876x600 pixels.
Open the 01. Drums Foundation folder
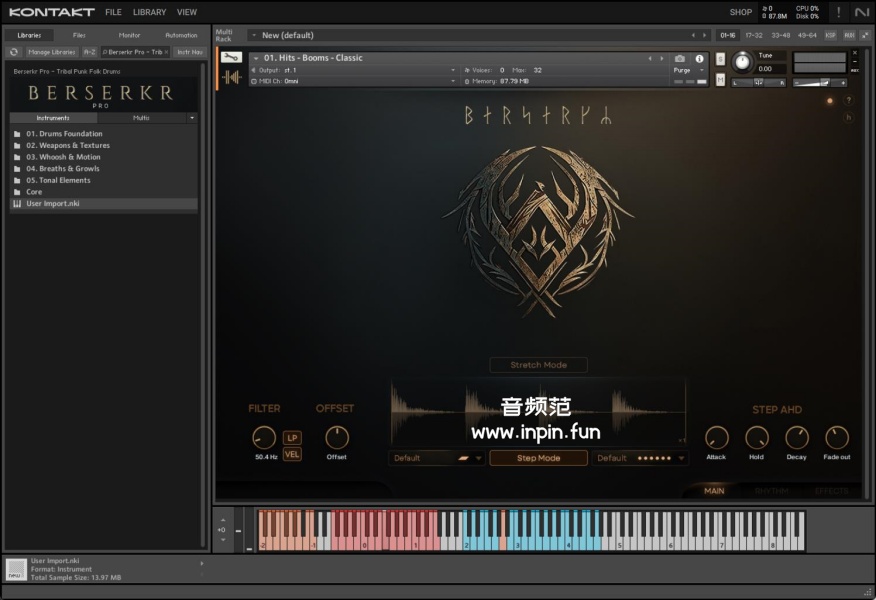tap(64, 134)
